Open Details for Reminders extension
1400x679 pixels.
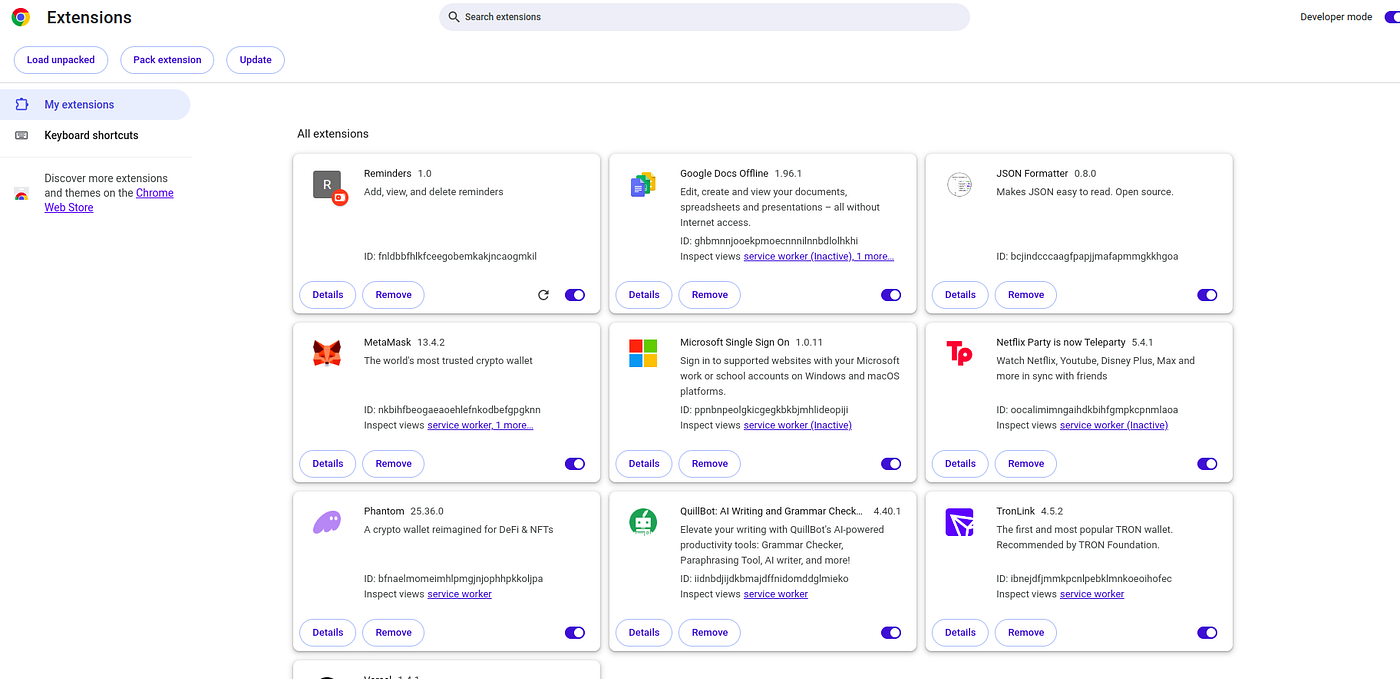click(x=328, y=295)
